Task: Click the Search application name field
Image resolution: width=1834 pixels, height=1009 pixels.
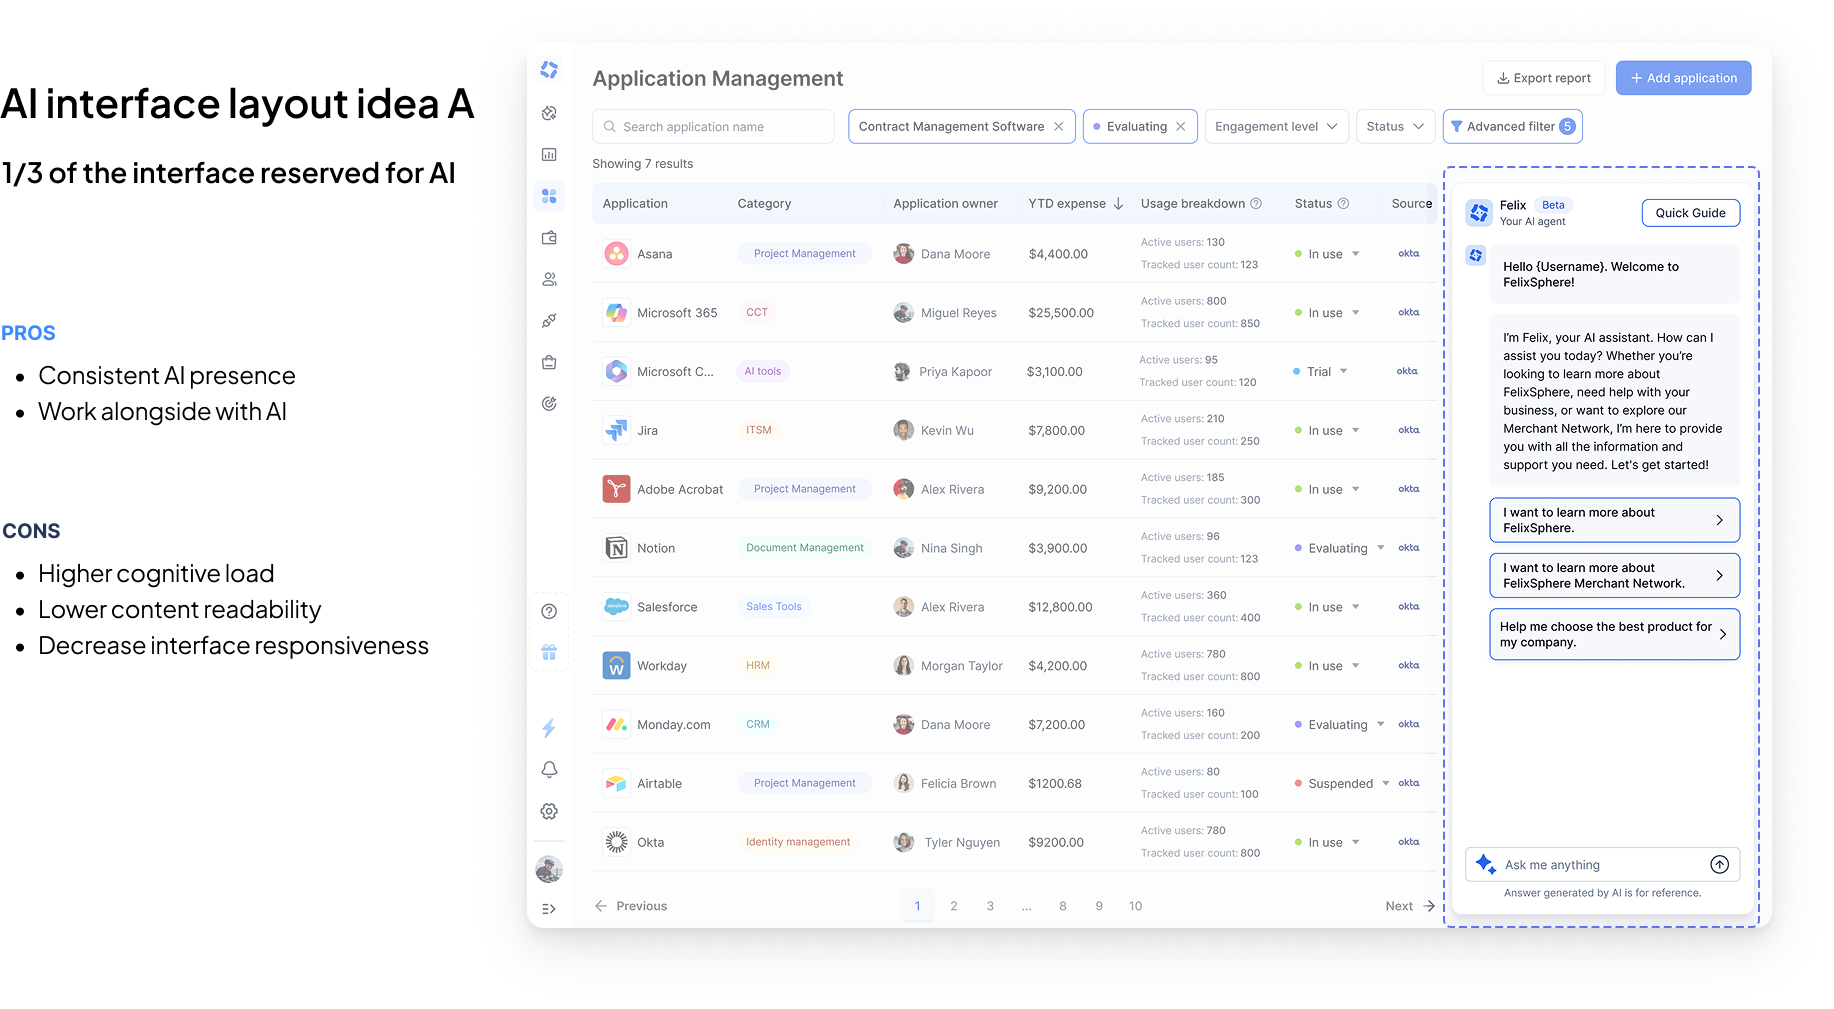Action: (x=713, y=127)
